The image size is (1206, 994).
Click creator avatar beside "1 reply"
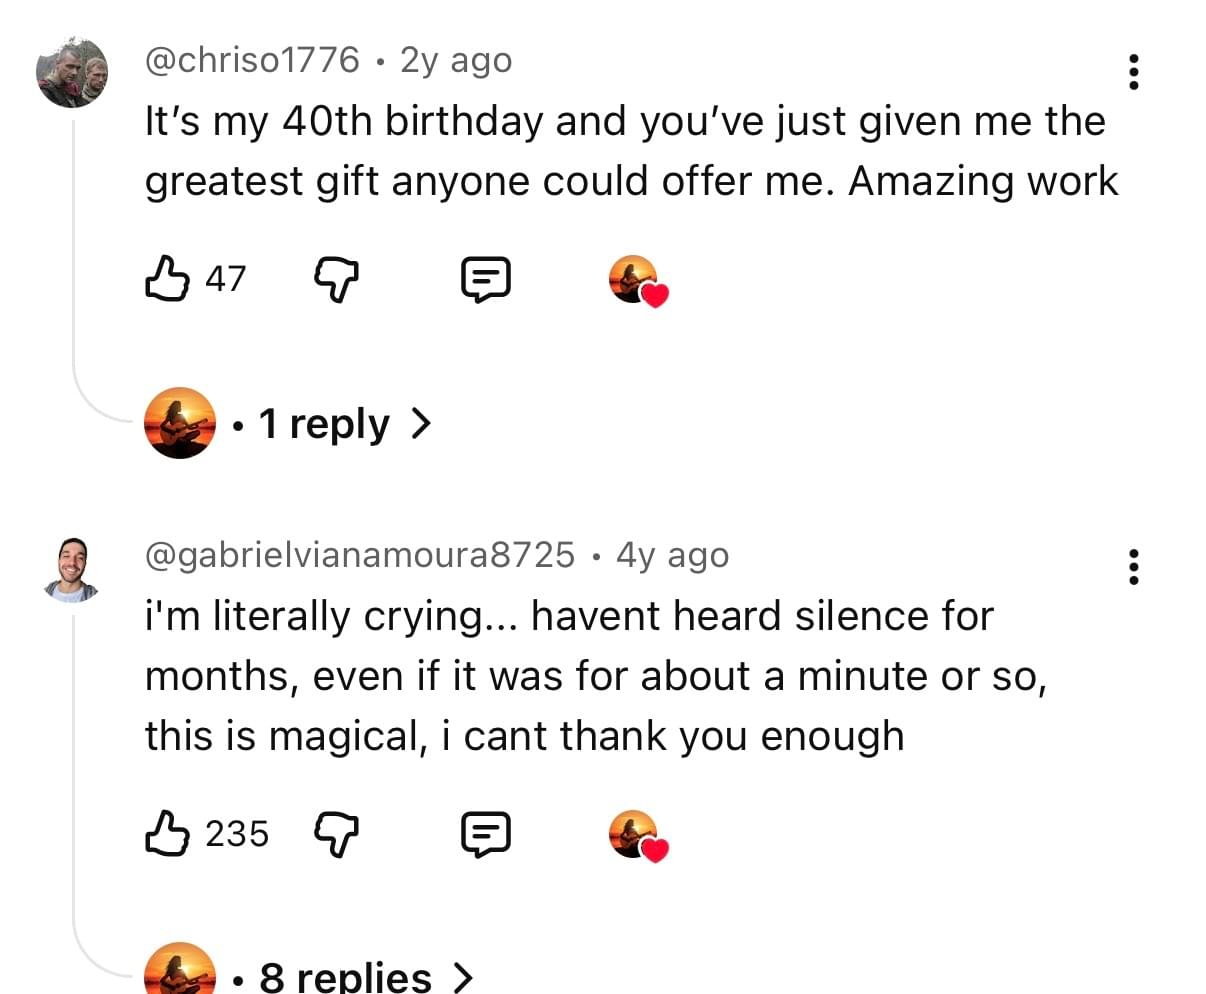click(180, 423)
